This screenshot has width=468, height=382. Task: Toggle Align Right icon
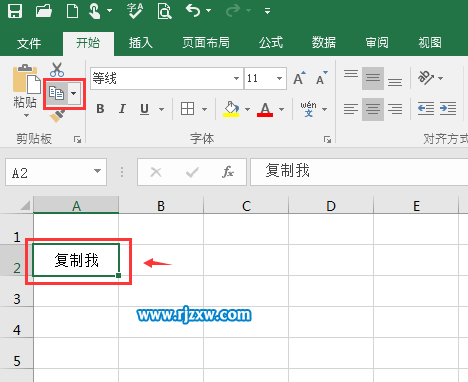[395, 109]
